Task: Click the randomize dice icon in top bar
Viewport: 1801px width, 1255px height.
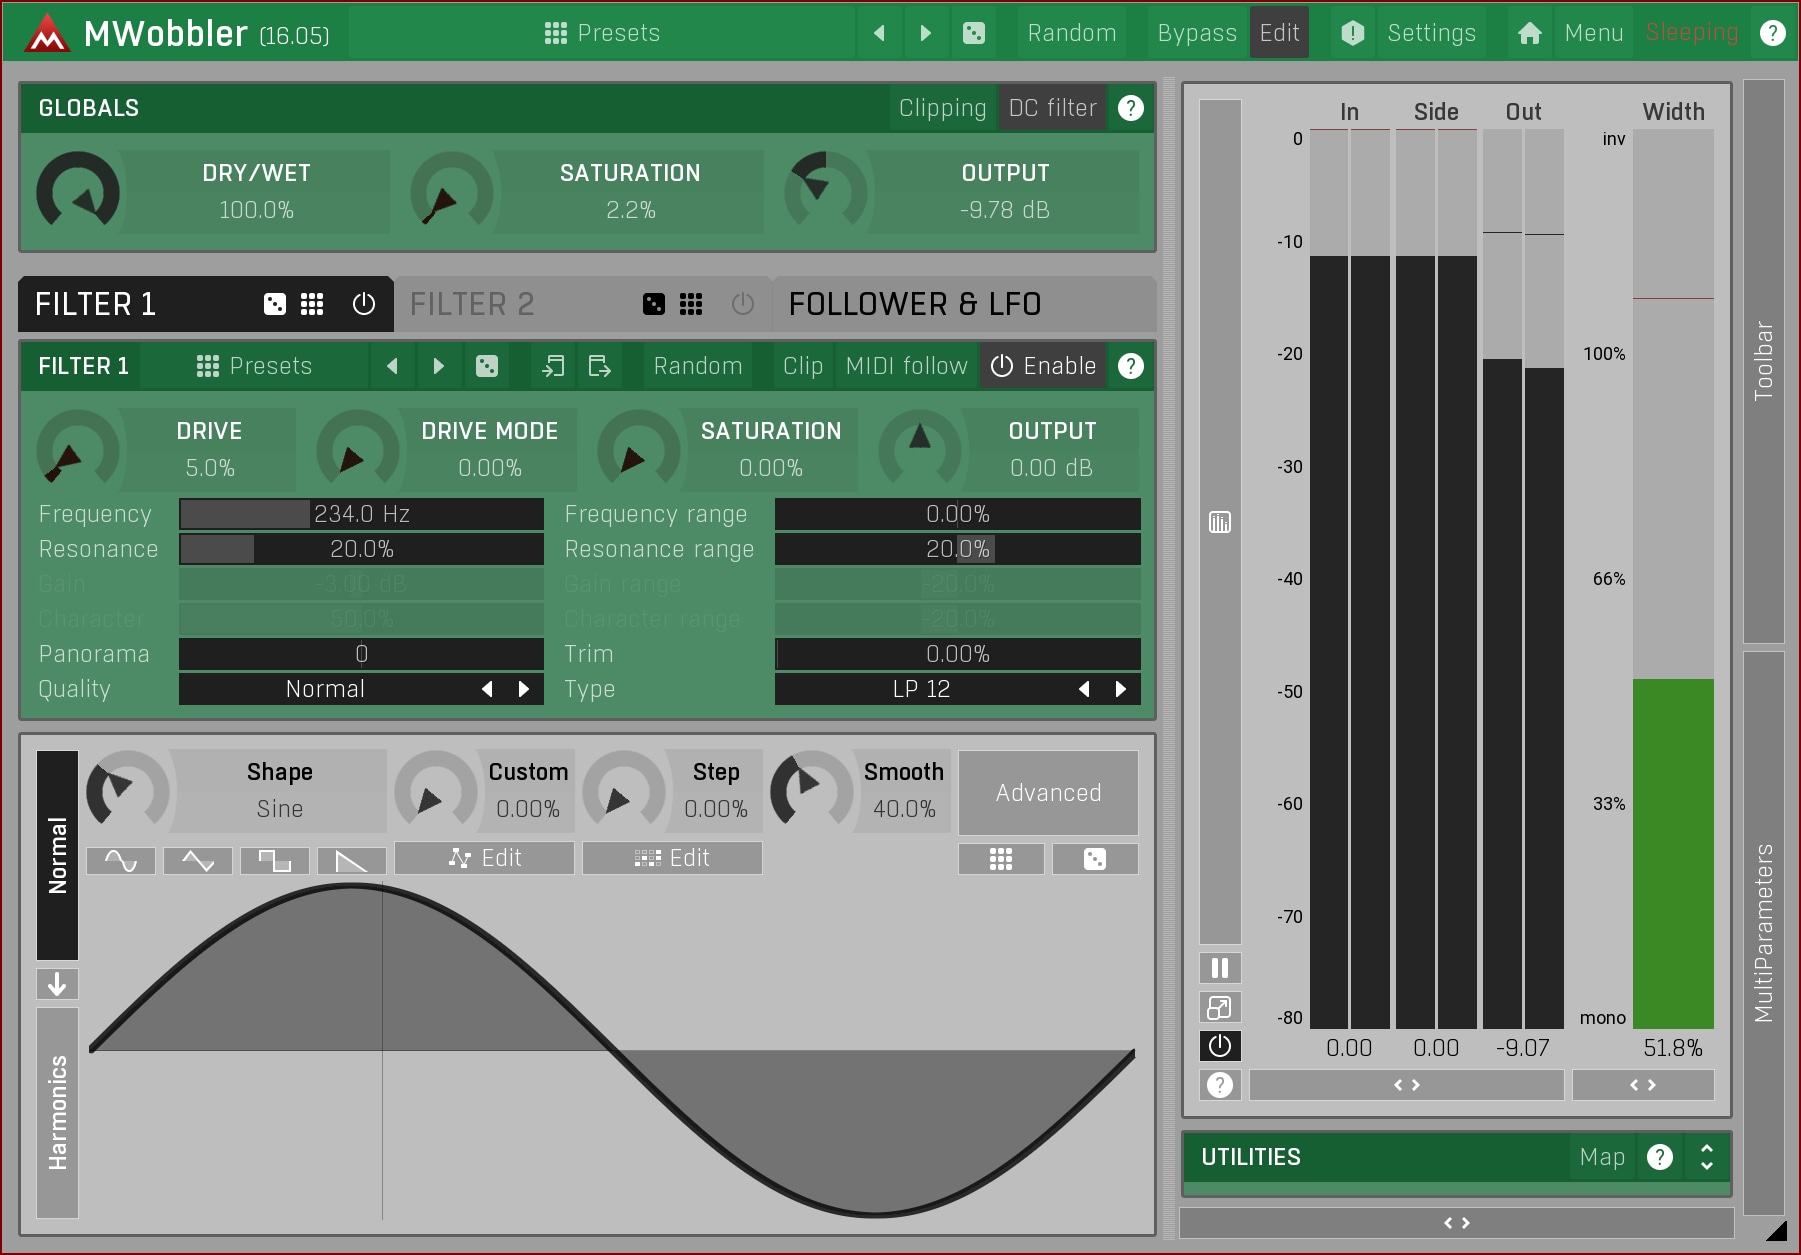Action: tap(973, 33)
